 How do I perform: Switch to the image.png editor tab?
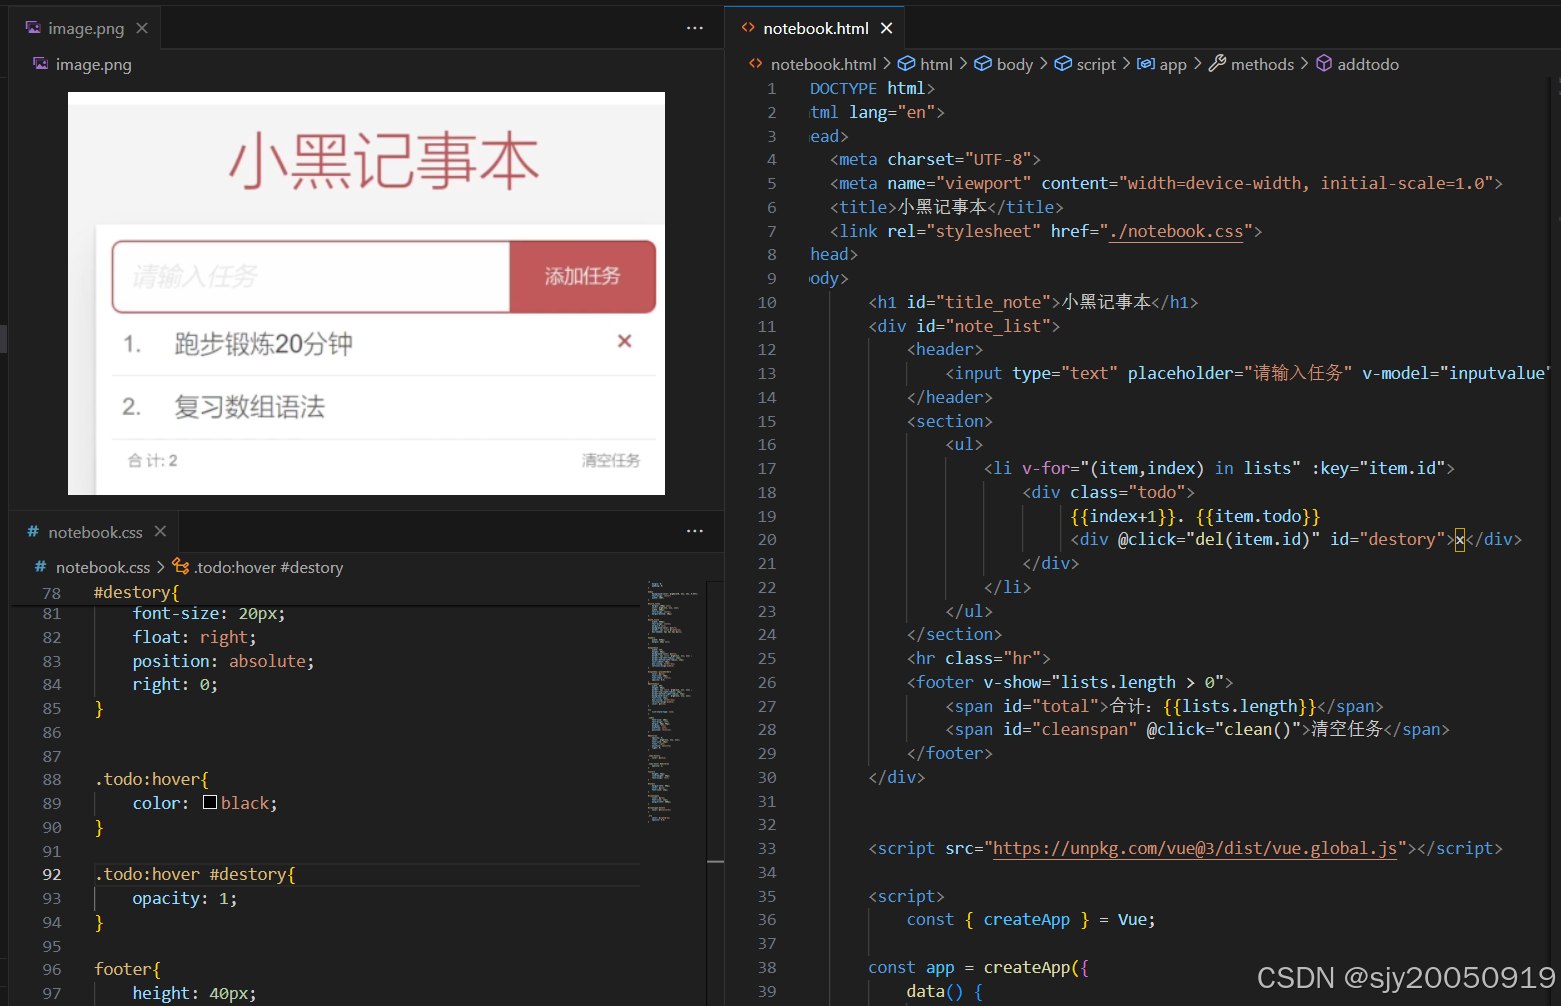(87, 28)
